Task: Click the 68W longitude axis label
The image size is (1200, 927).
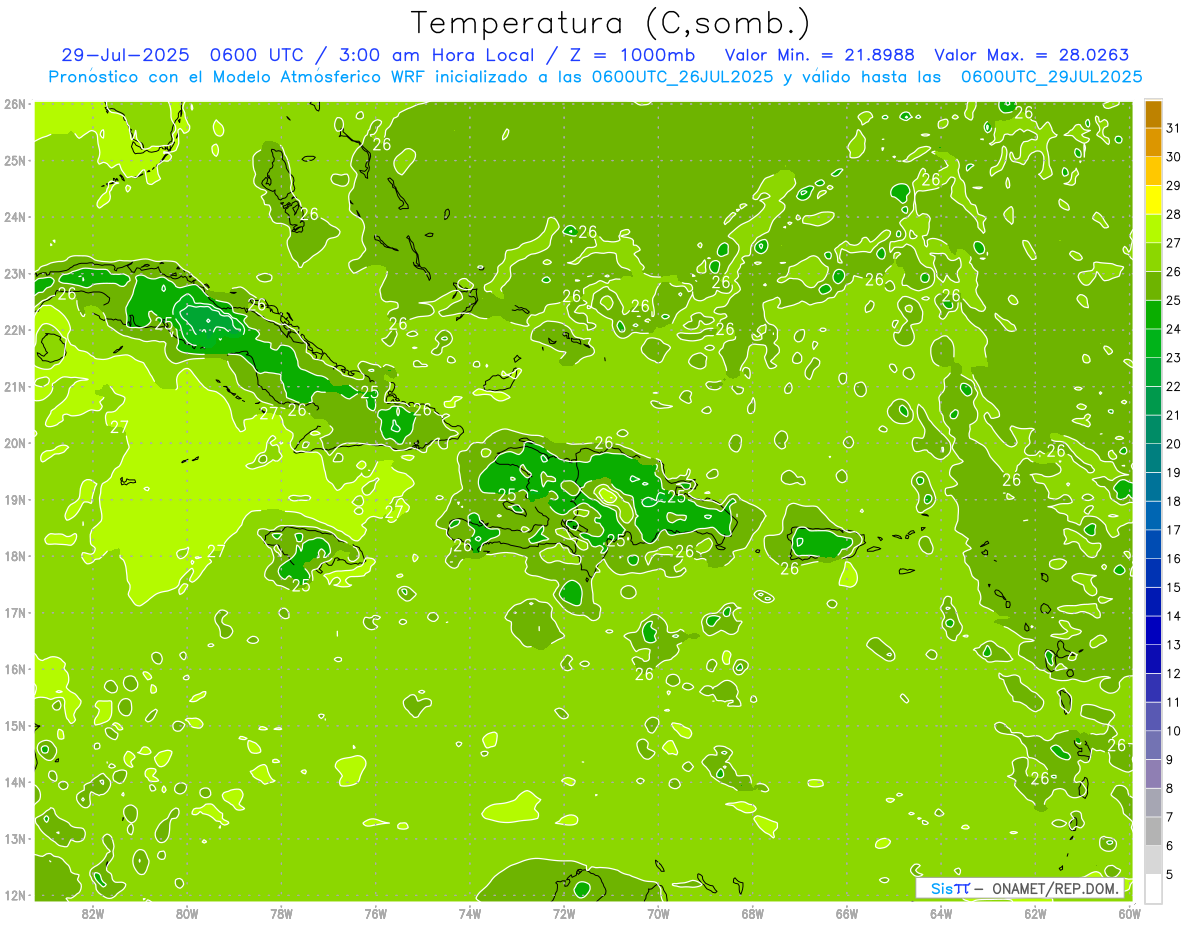Action: [753, 913]
